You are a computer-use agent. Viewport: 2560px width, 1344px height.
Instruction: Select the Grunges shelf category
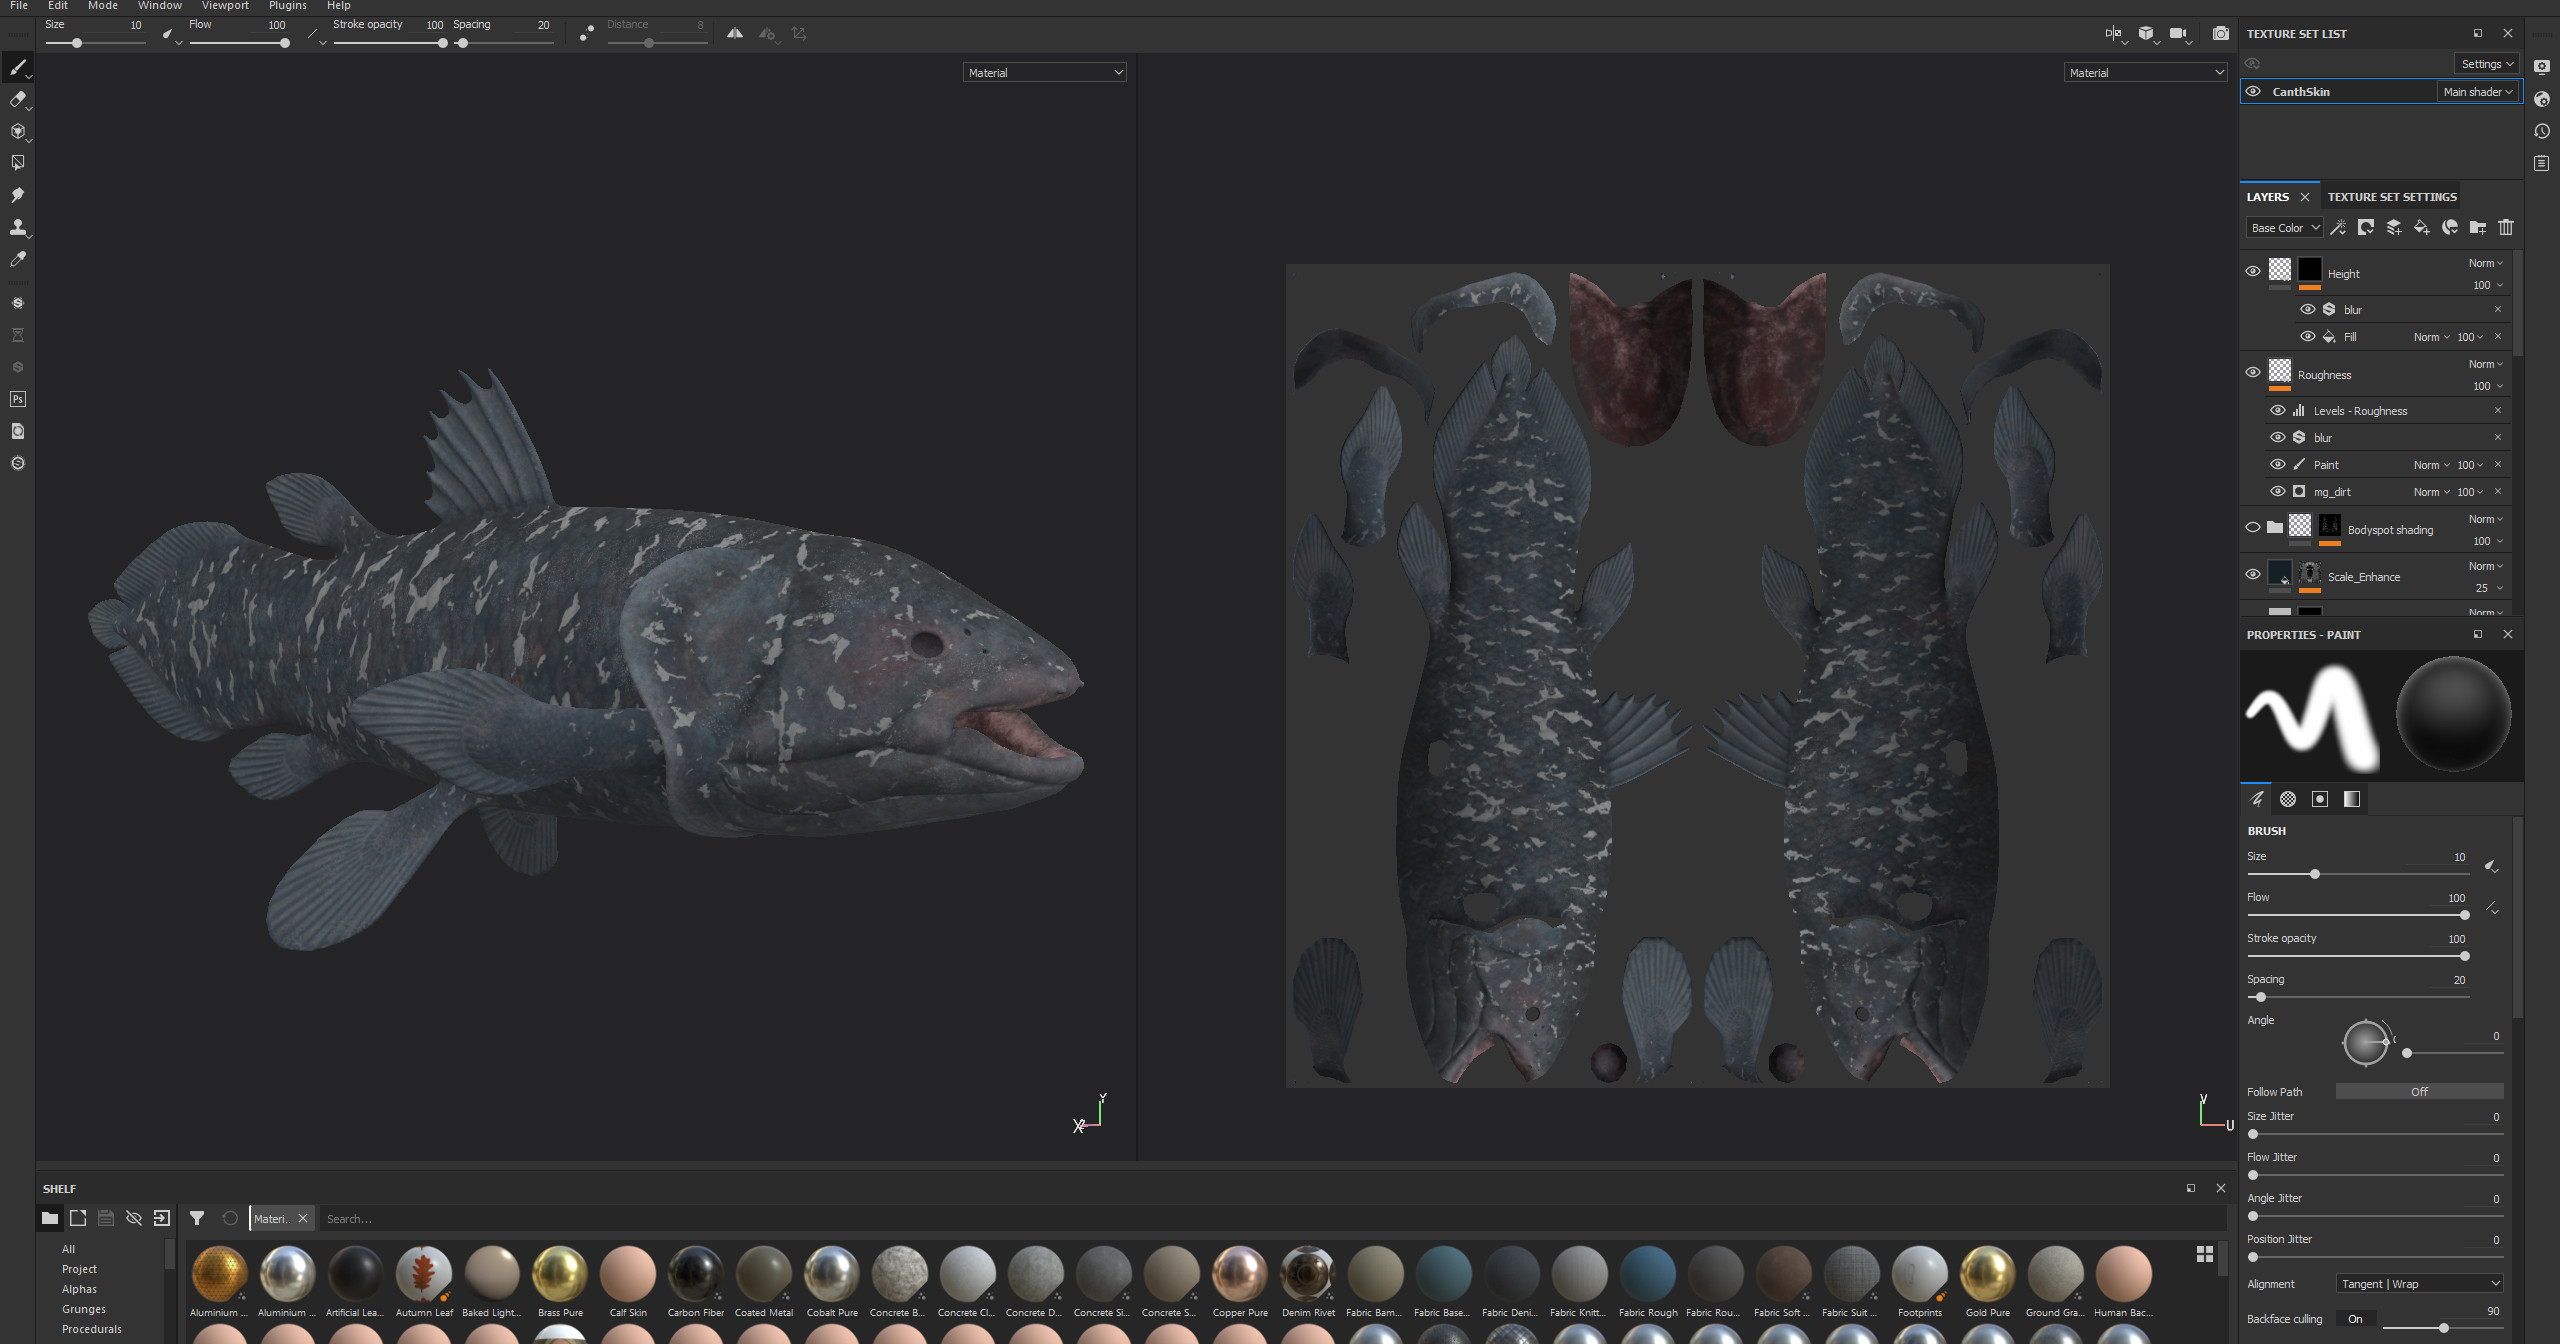(x=84, y=1309)
